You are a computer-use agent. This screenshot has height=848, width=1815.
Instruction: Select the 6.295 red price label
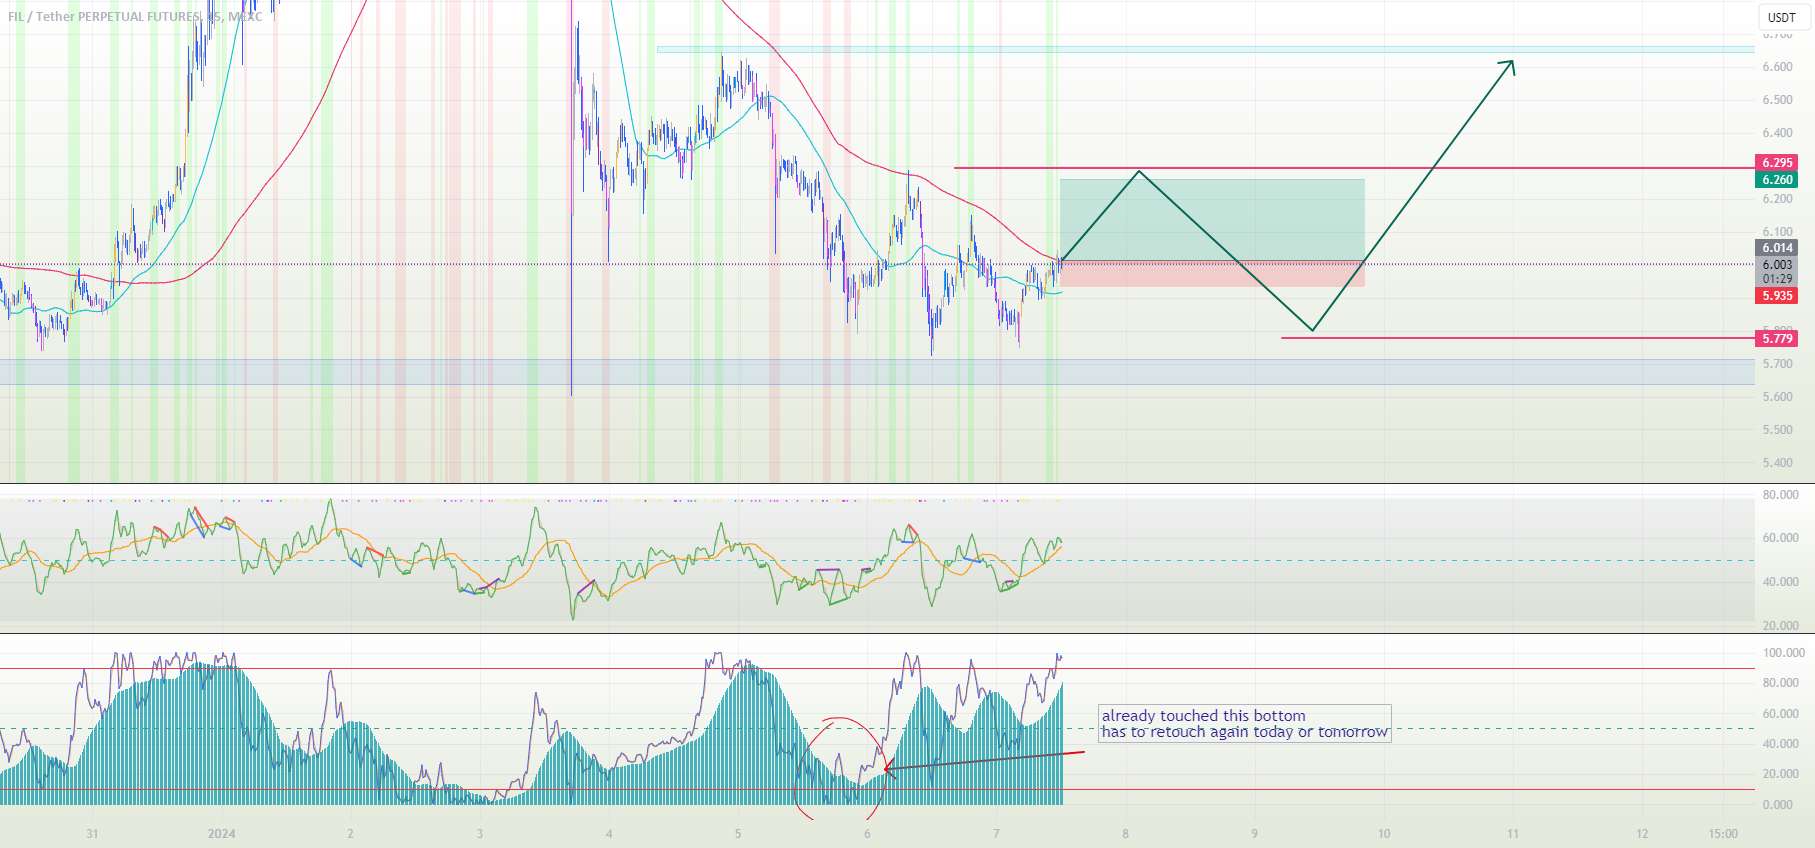coord(1777,162)
